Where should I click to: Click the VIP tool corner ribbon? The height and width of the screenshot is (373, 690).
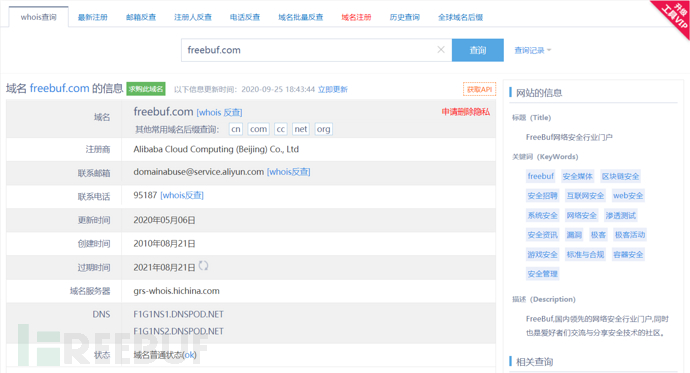[x=673, y=17]
